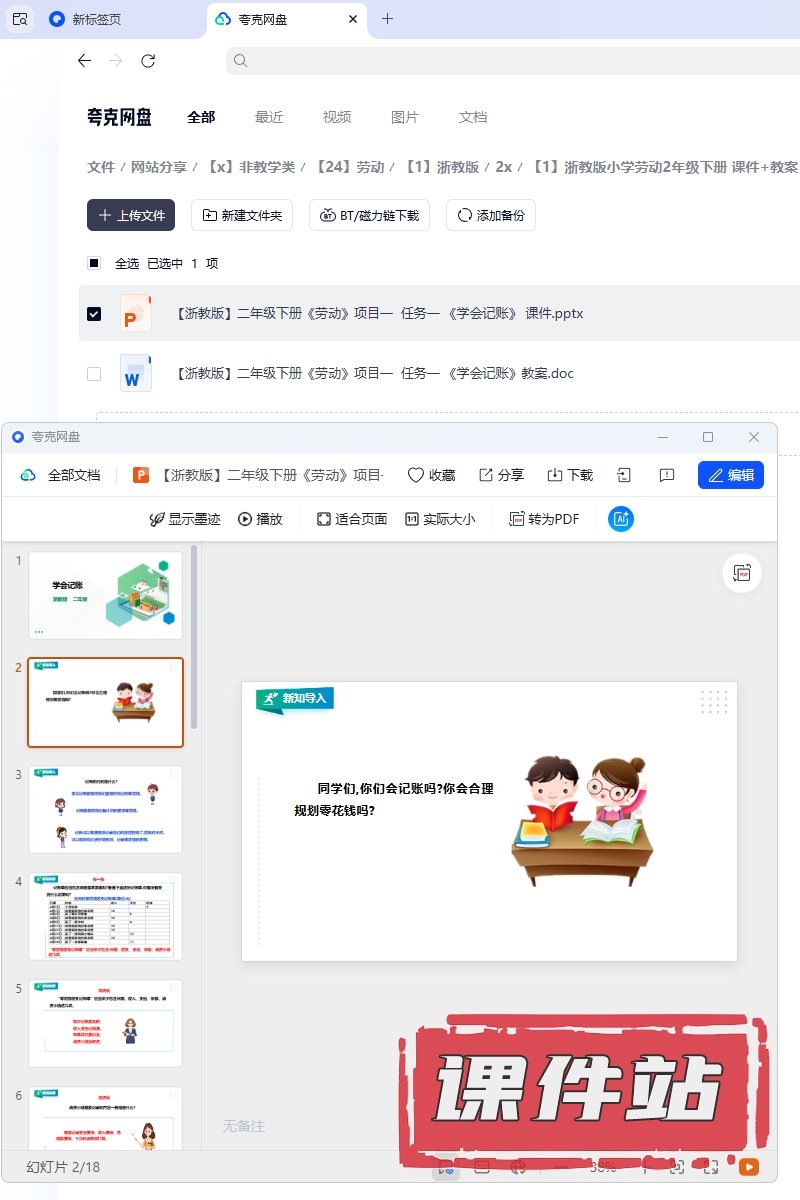Click the feedback speech bubble icon
Image resolution: width=800 pixels, height=1200 pixels.
coord(667,475)
